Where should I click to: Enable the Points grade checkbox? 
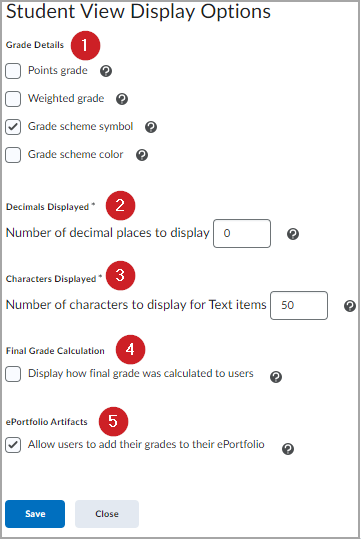click(13, 71)
